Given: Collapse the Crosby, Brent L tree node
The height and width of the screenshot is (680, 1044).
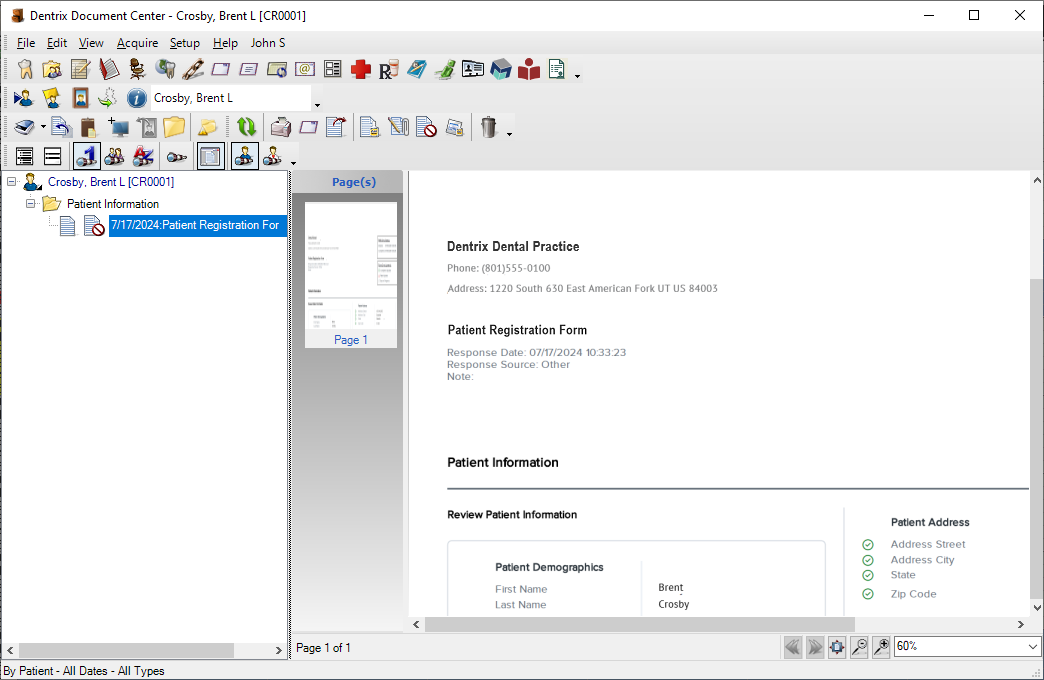Looking at the screenshot, I should point(12,182).
